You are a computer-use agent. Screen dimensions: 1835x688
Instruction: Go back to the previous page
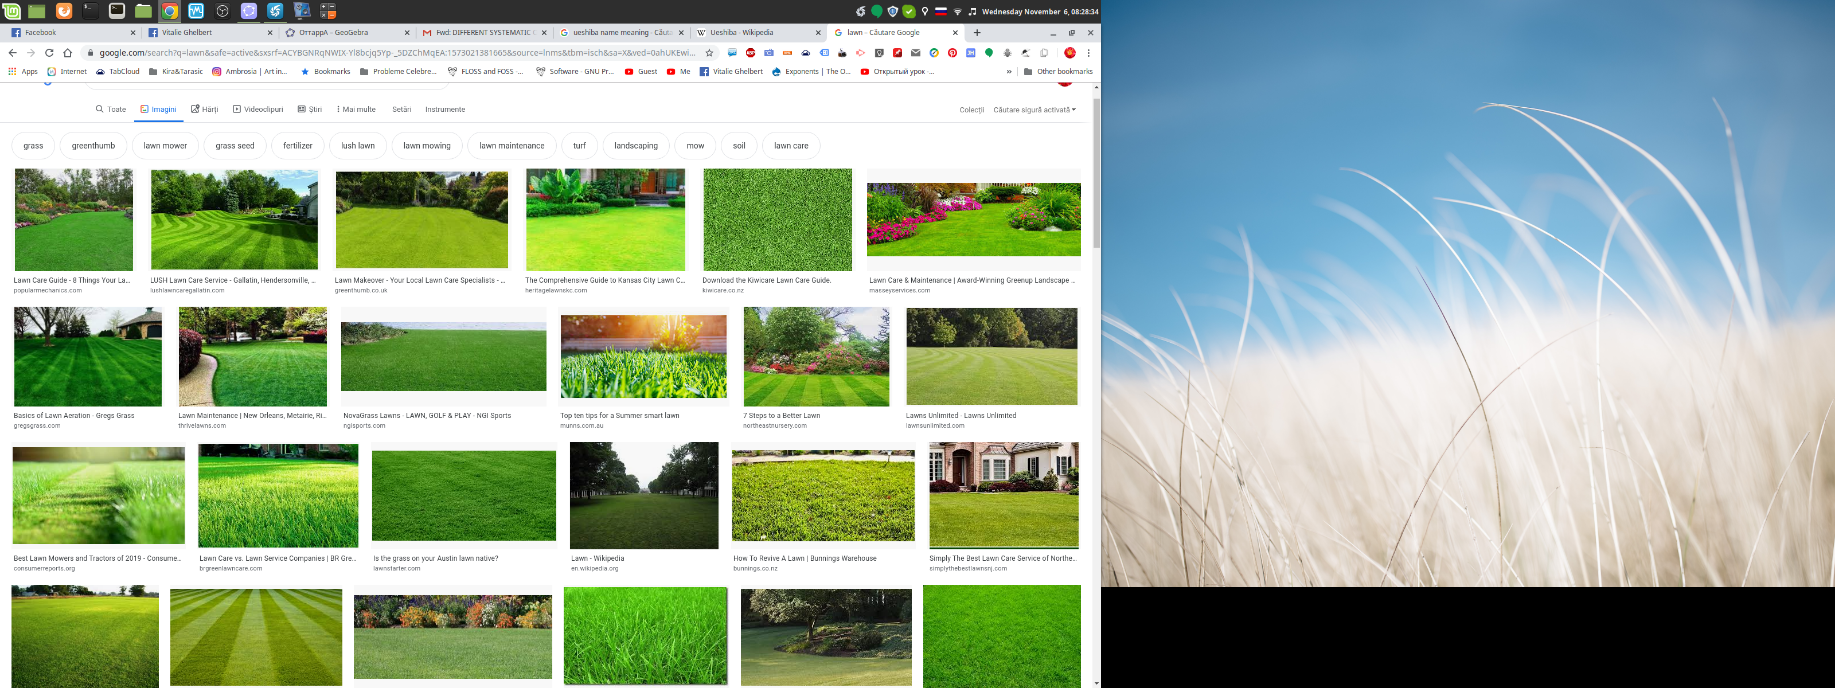click(12, 53)
